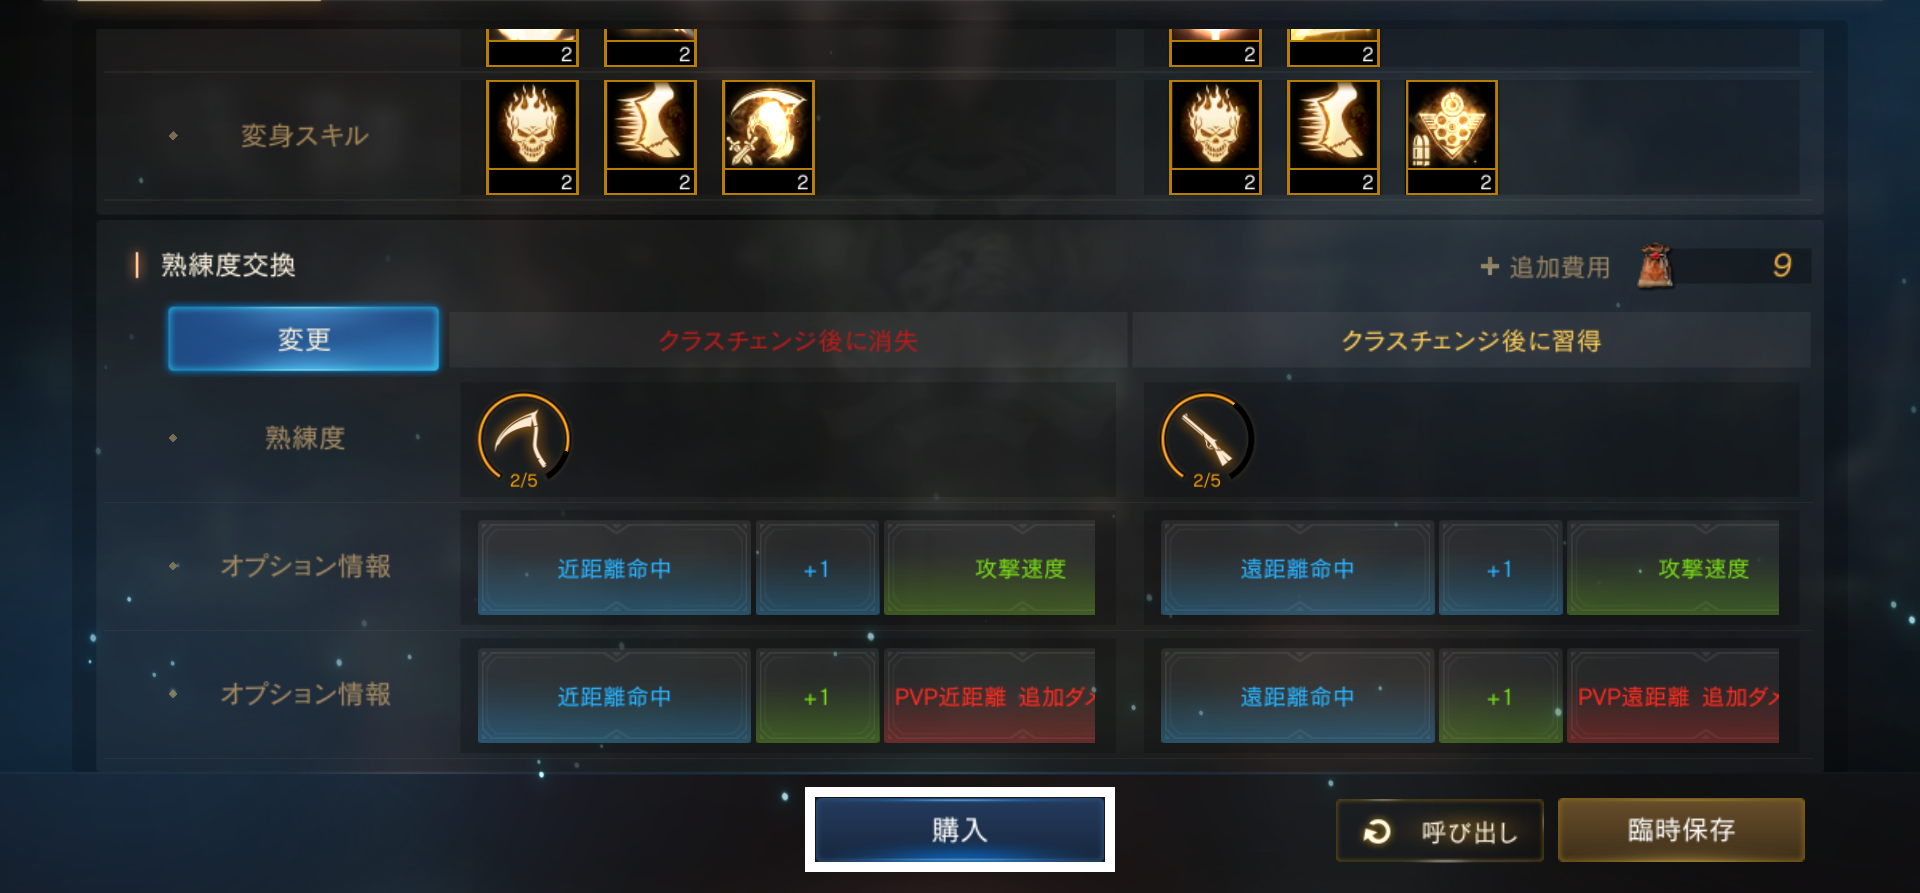This screenshot has height=893, width=1920.
Task: Select the left flaming skull skill icon
Action: point(532,137)
